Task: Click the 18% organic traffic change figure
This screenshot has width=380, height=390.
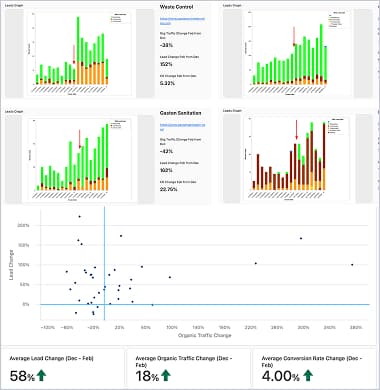Action: click(x=147, y=376)
